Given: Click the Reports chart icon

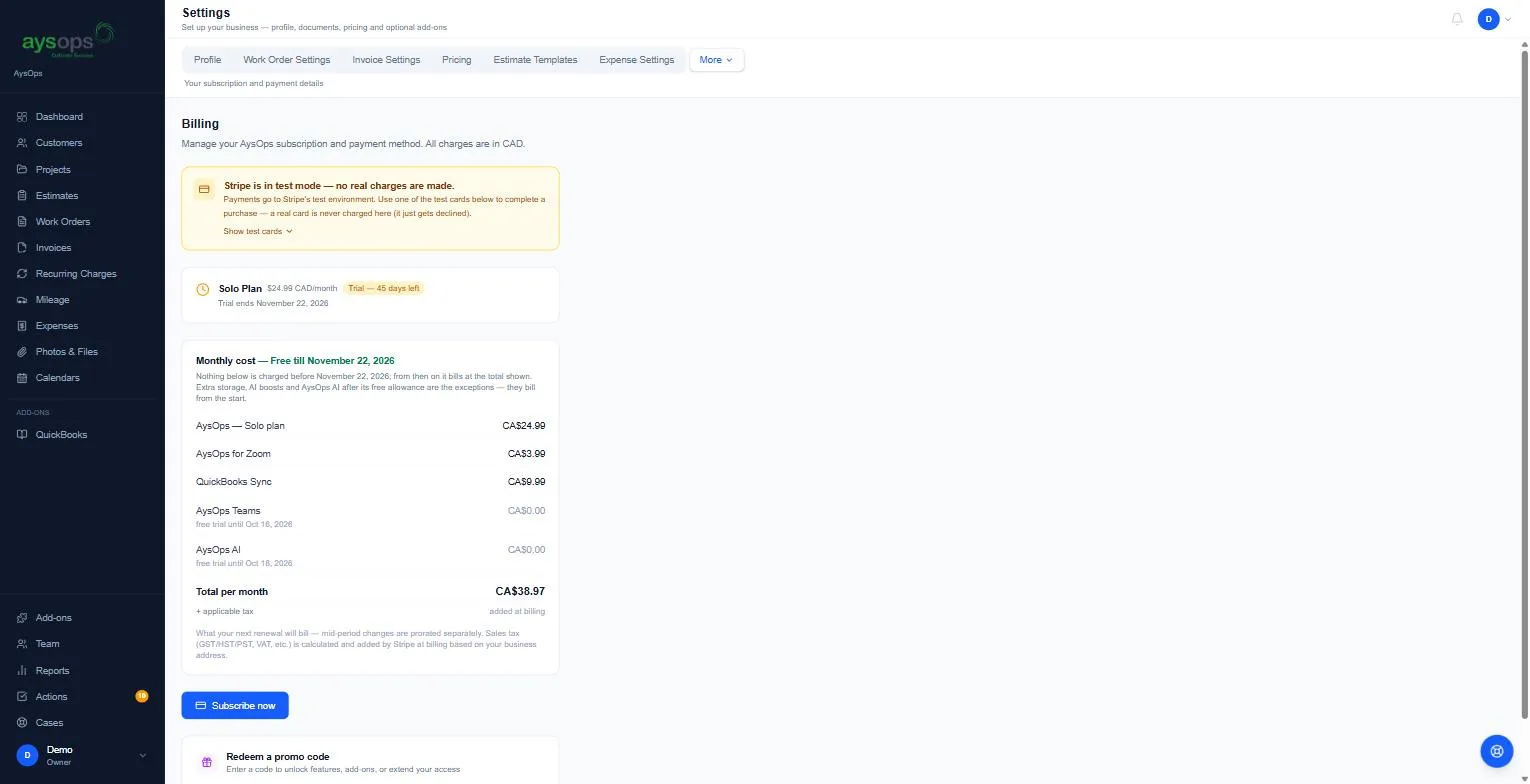Looking at the screenshot, I should click(22, 671).
